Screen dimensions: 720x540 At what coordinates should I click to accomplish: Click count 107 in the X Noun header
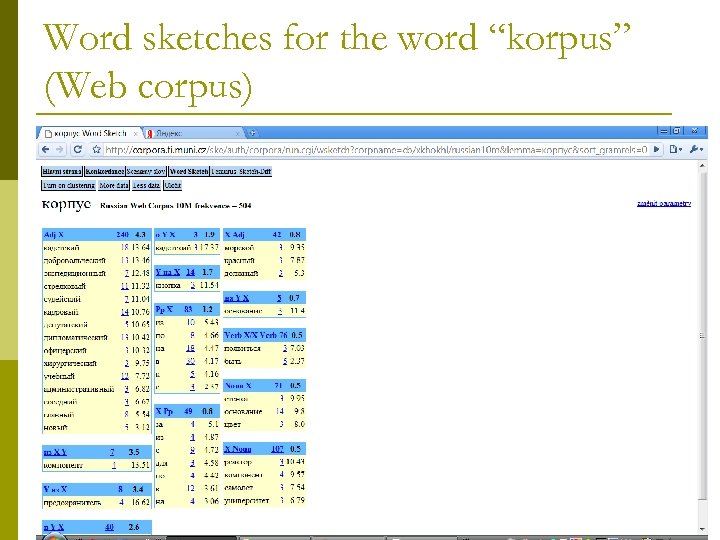click(277, 449)
